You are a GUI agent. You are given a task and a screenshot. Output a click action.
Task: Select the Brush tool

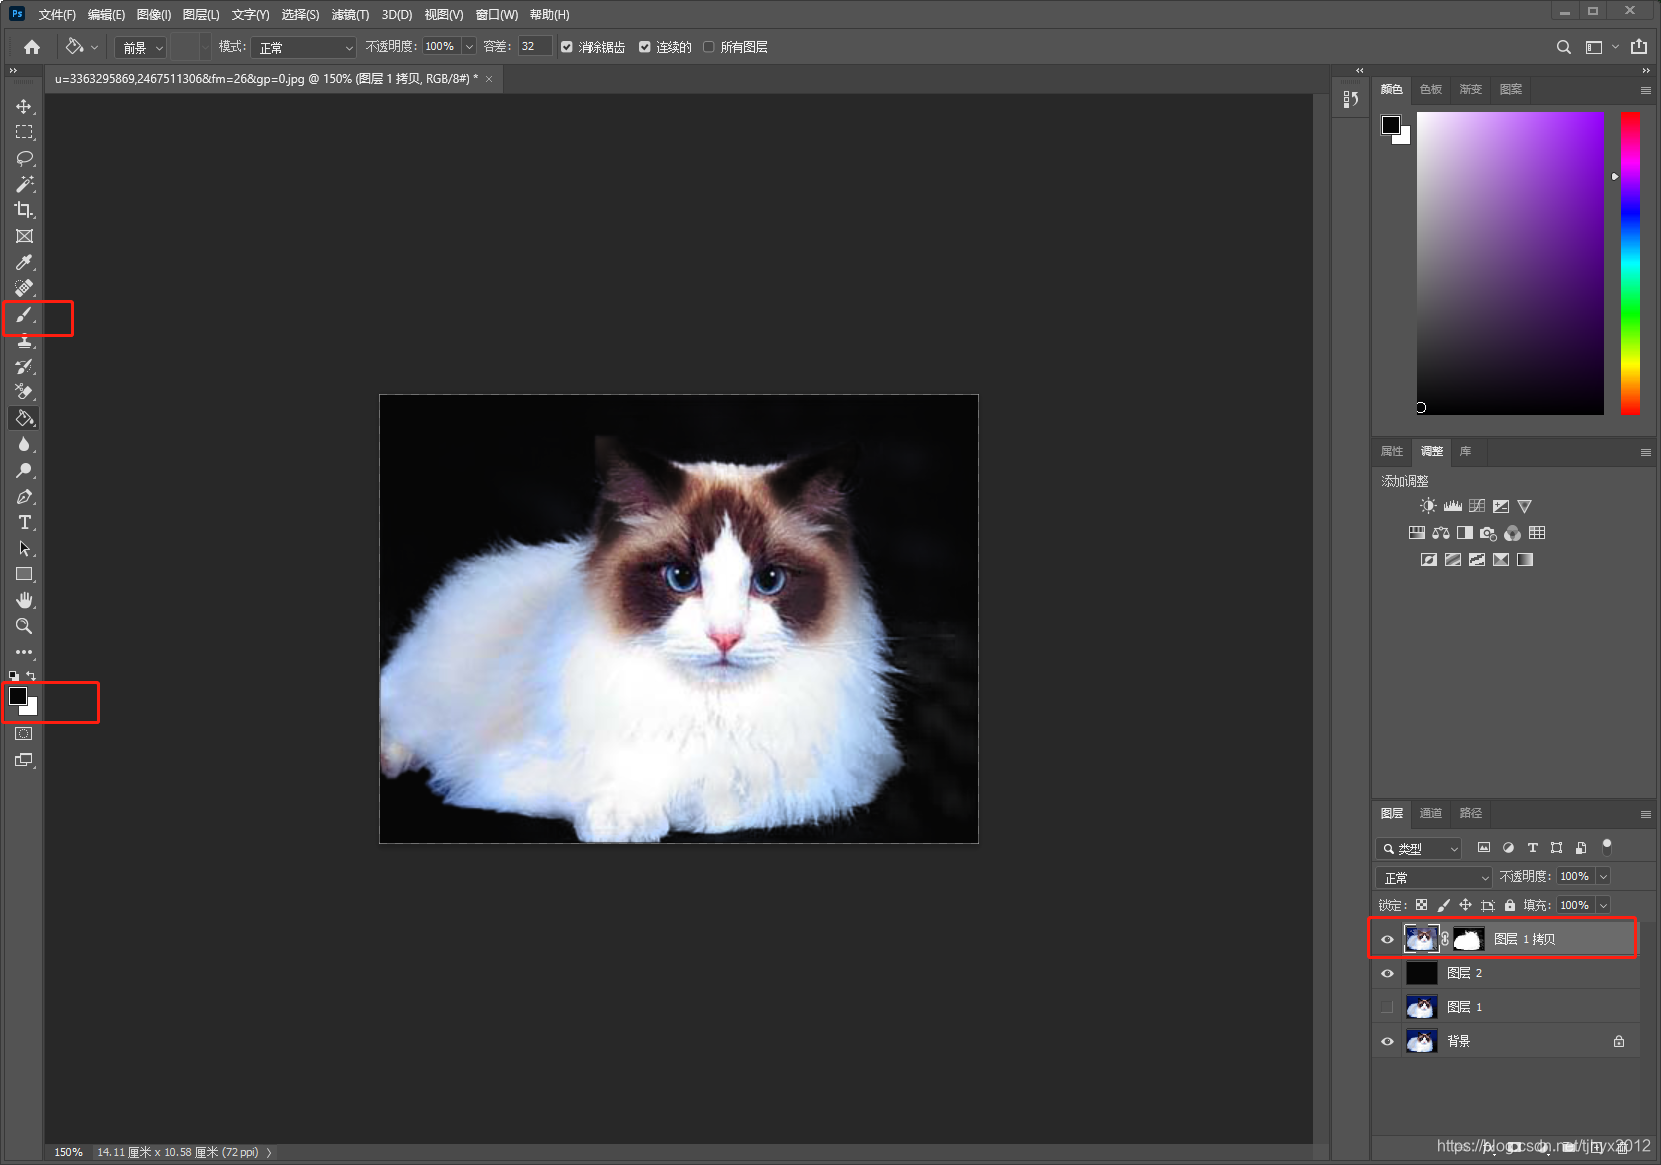(24, 315)
